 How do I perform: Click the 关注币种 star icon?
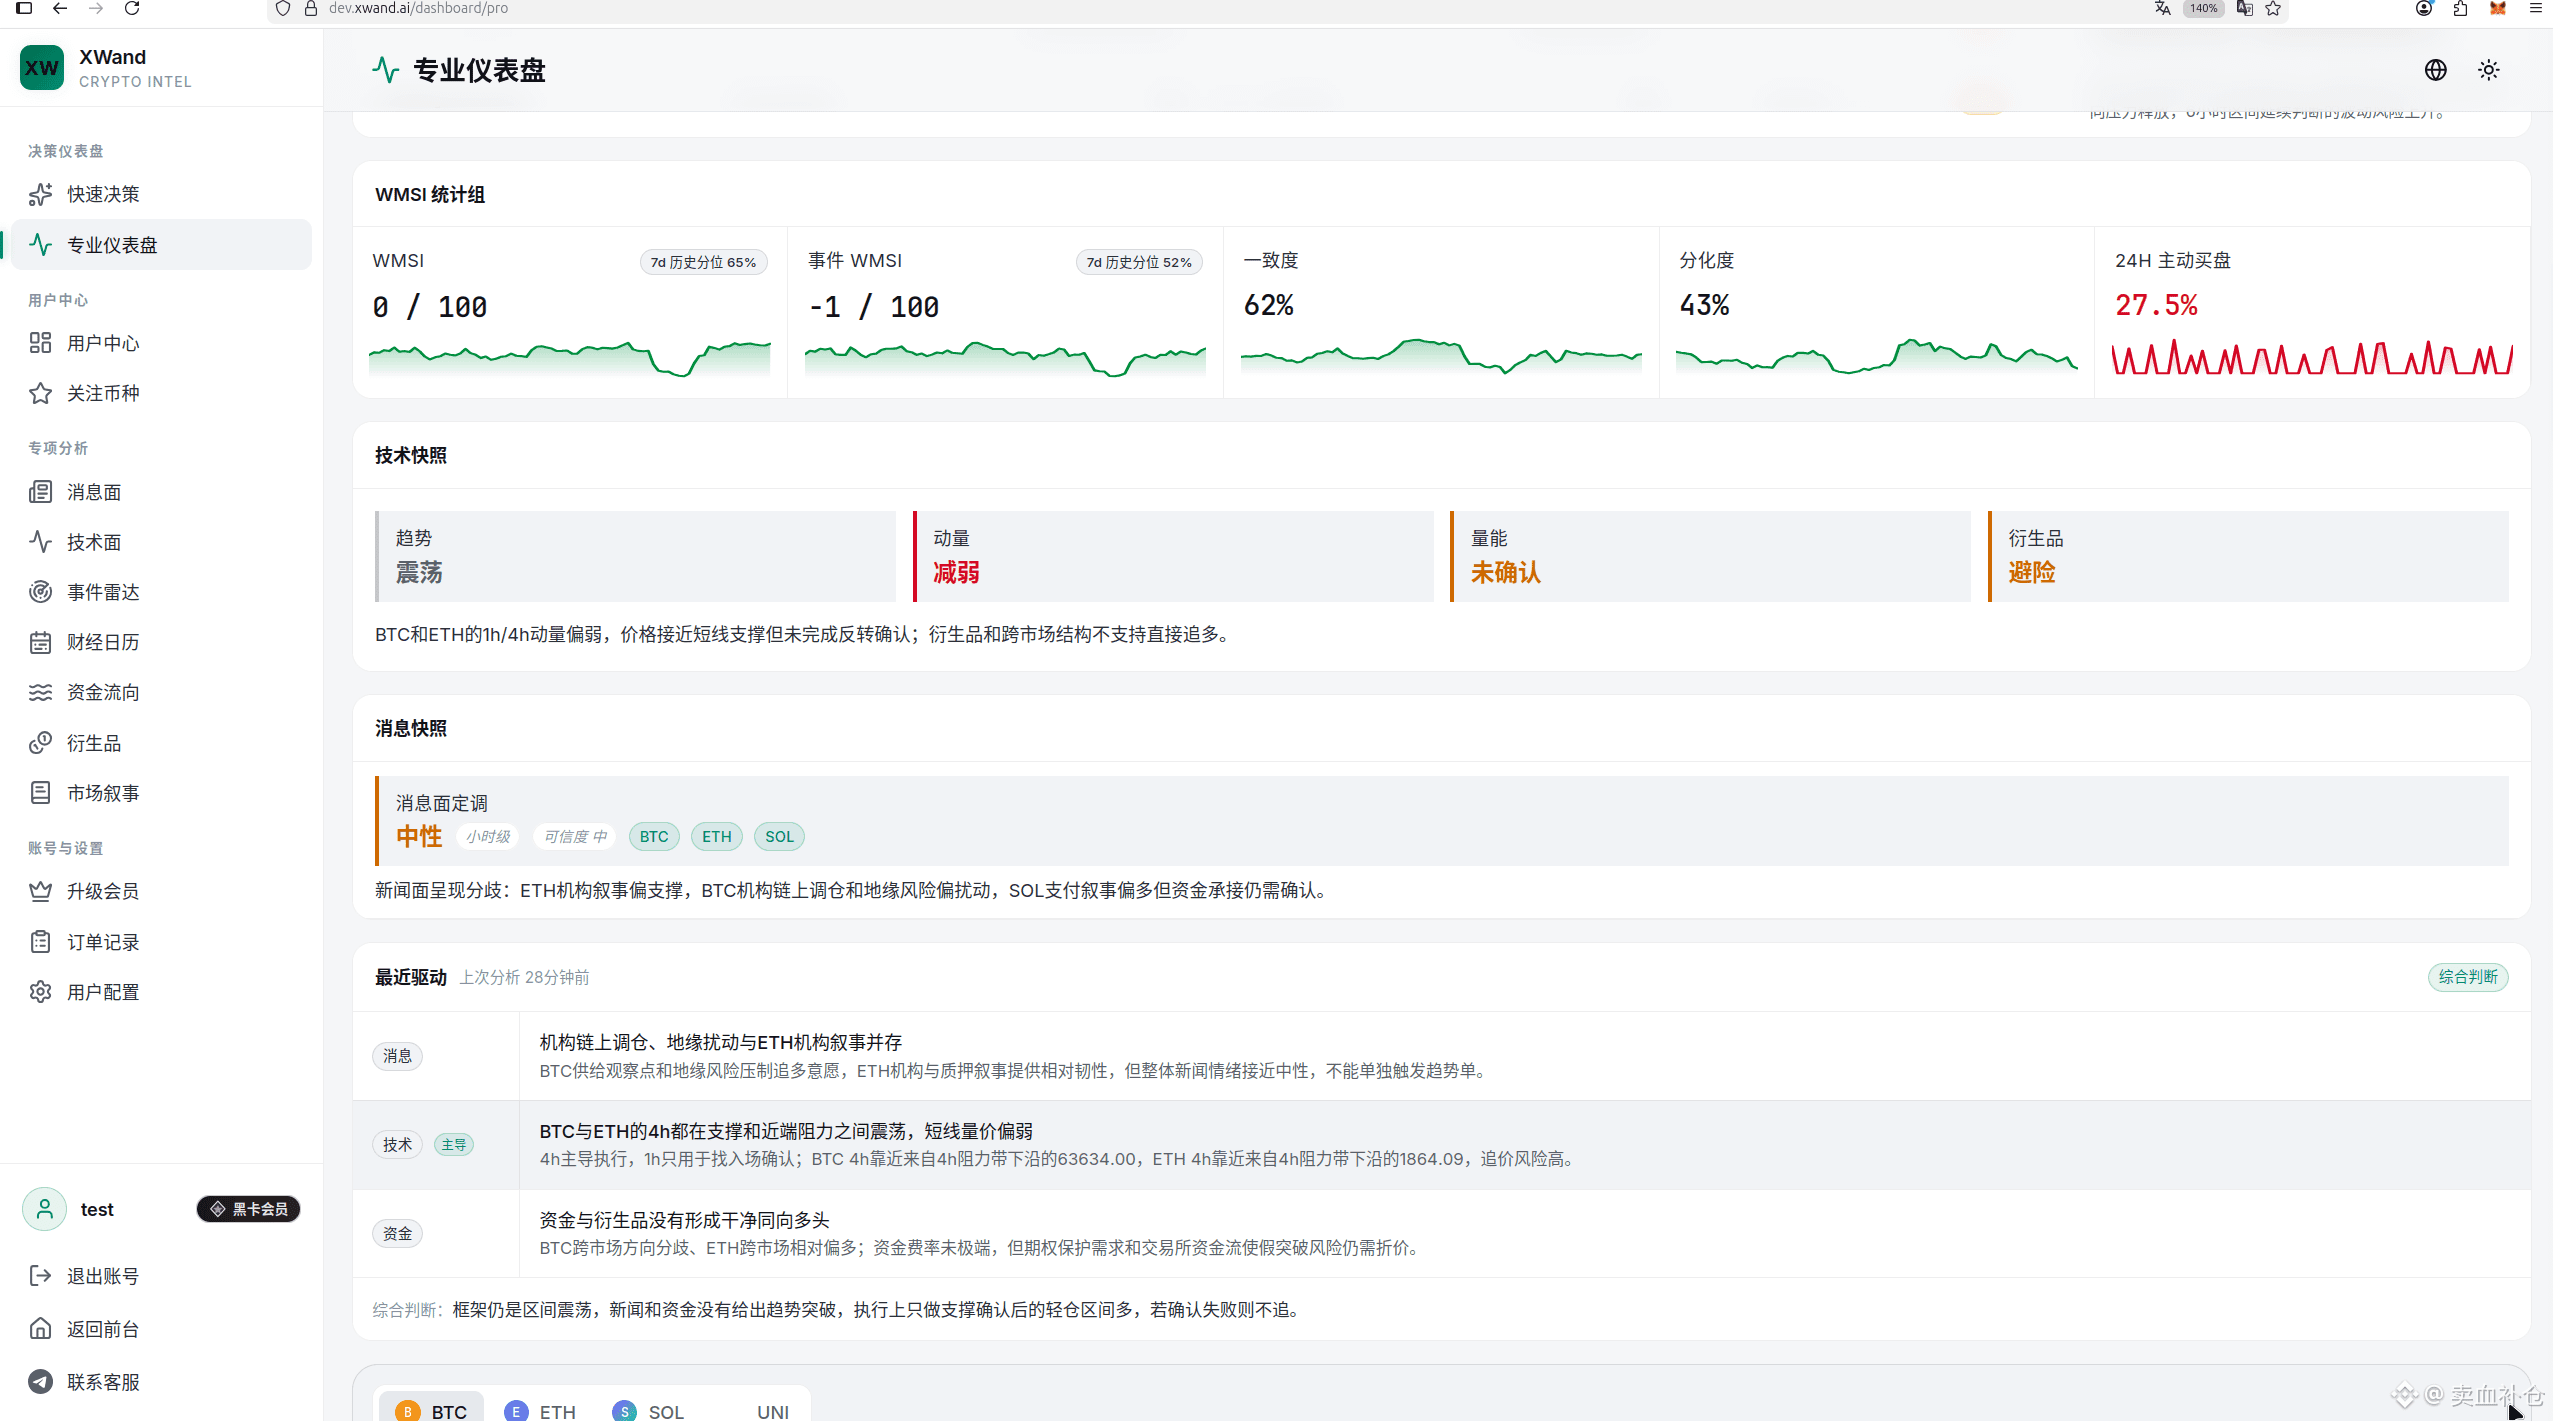point(40,393)
